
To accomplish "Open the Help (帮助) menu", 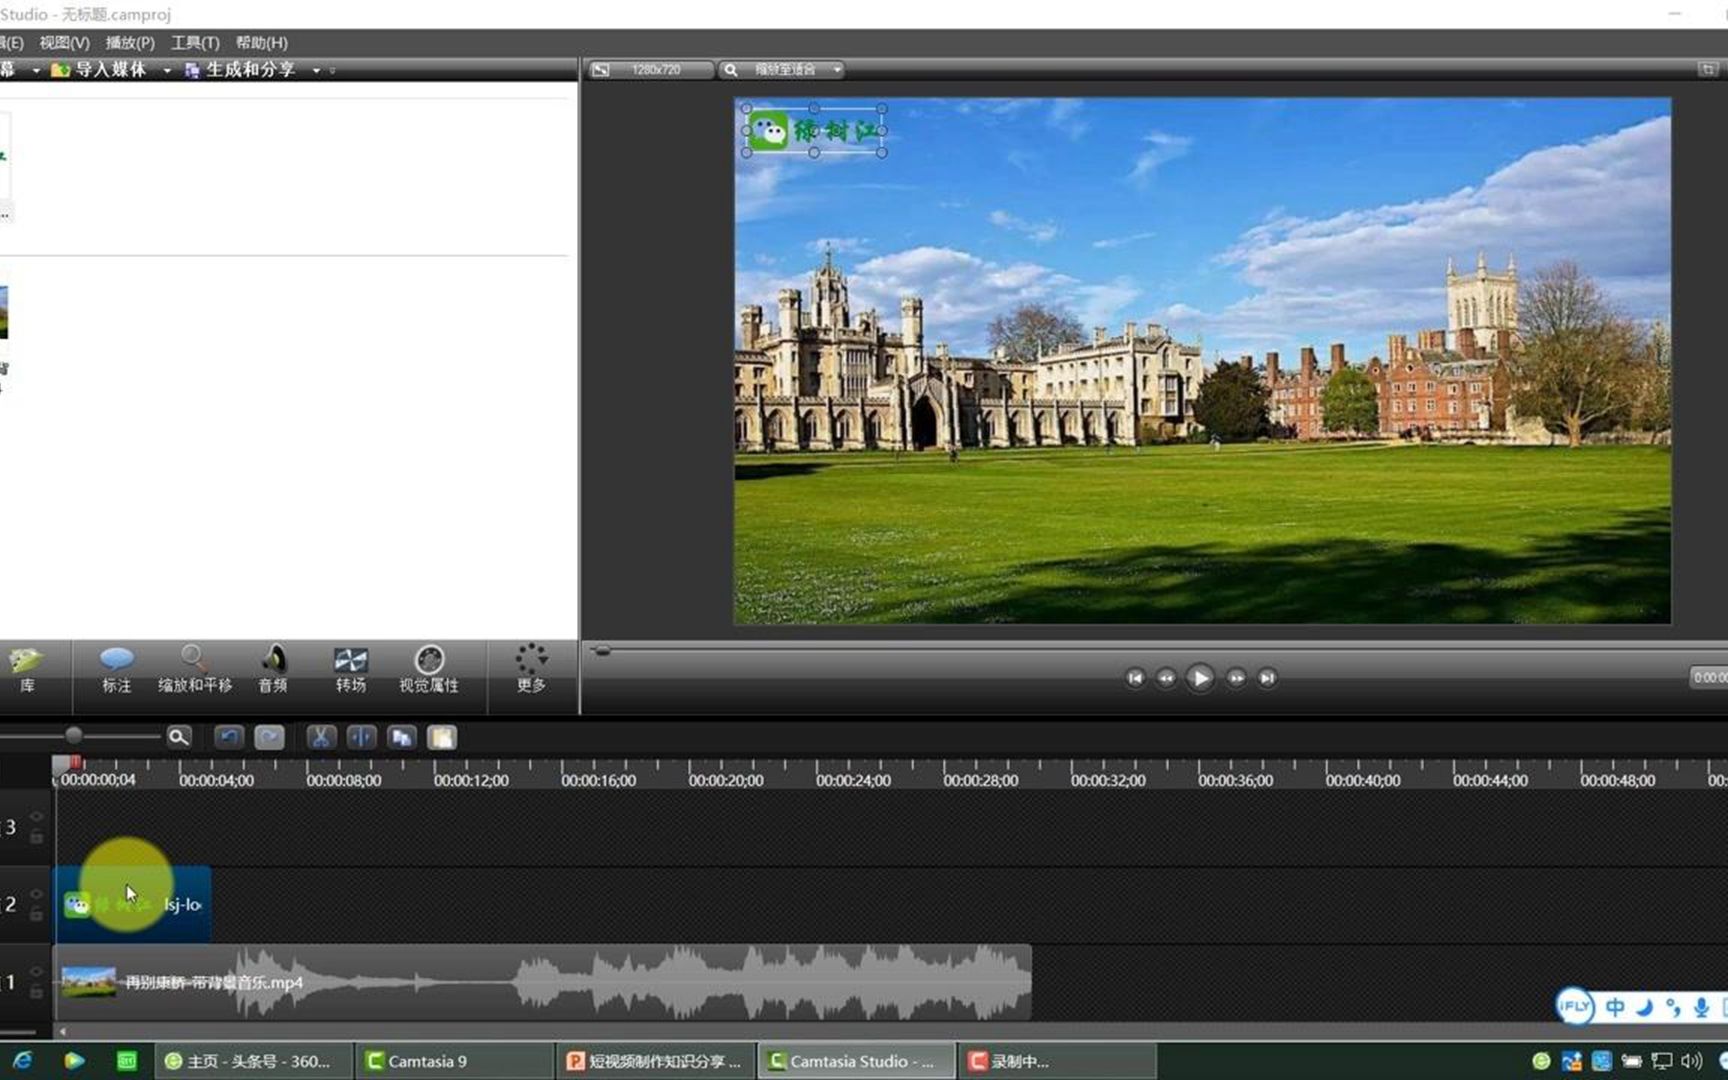I will [x=261, y=43].
